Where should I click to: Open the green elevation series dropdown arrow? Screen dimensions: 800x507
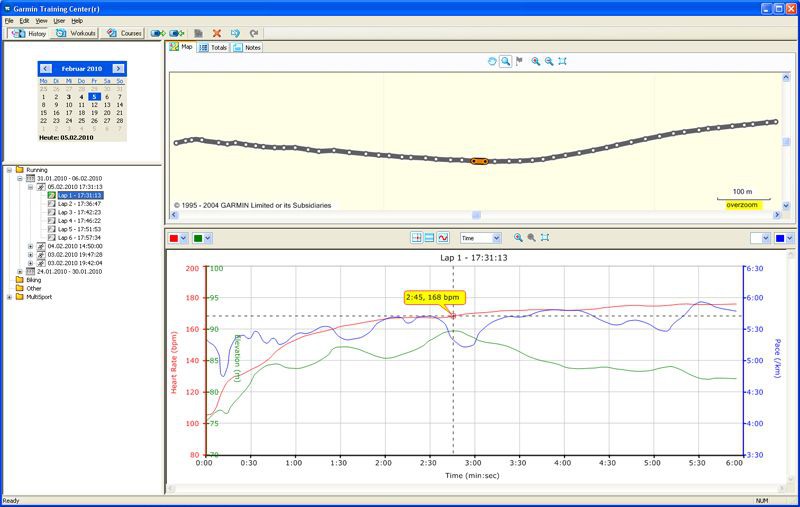pos(208,238)
